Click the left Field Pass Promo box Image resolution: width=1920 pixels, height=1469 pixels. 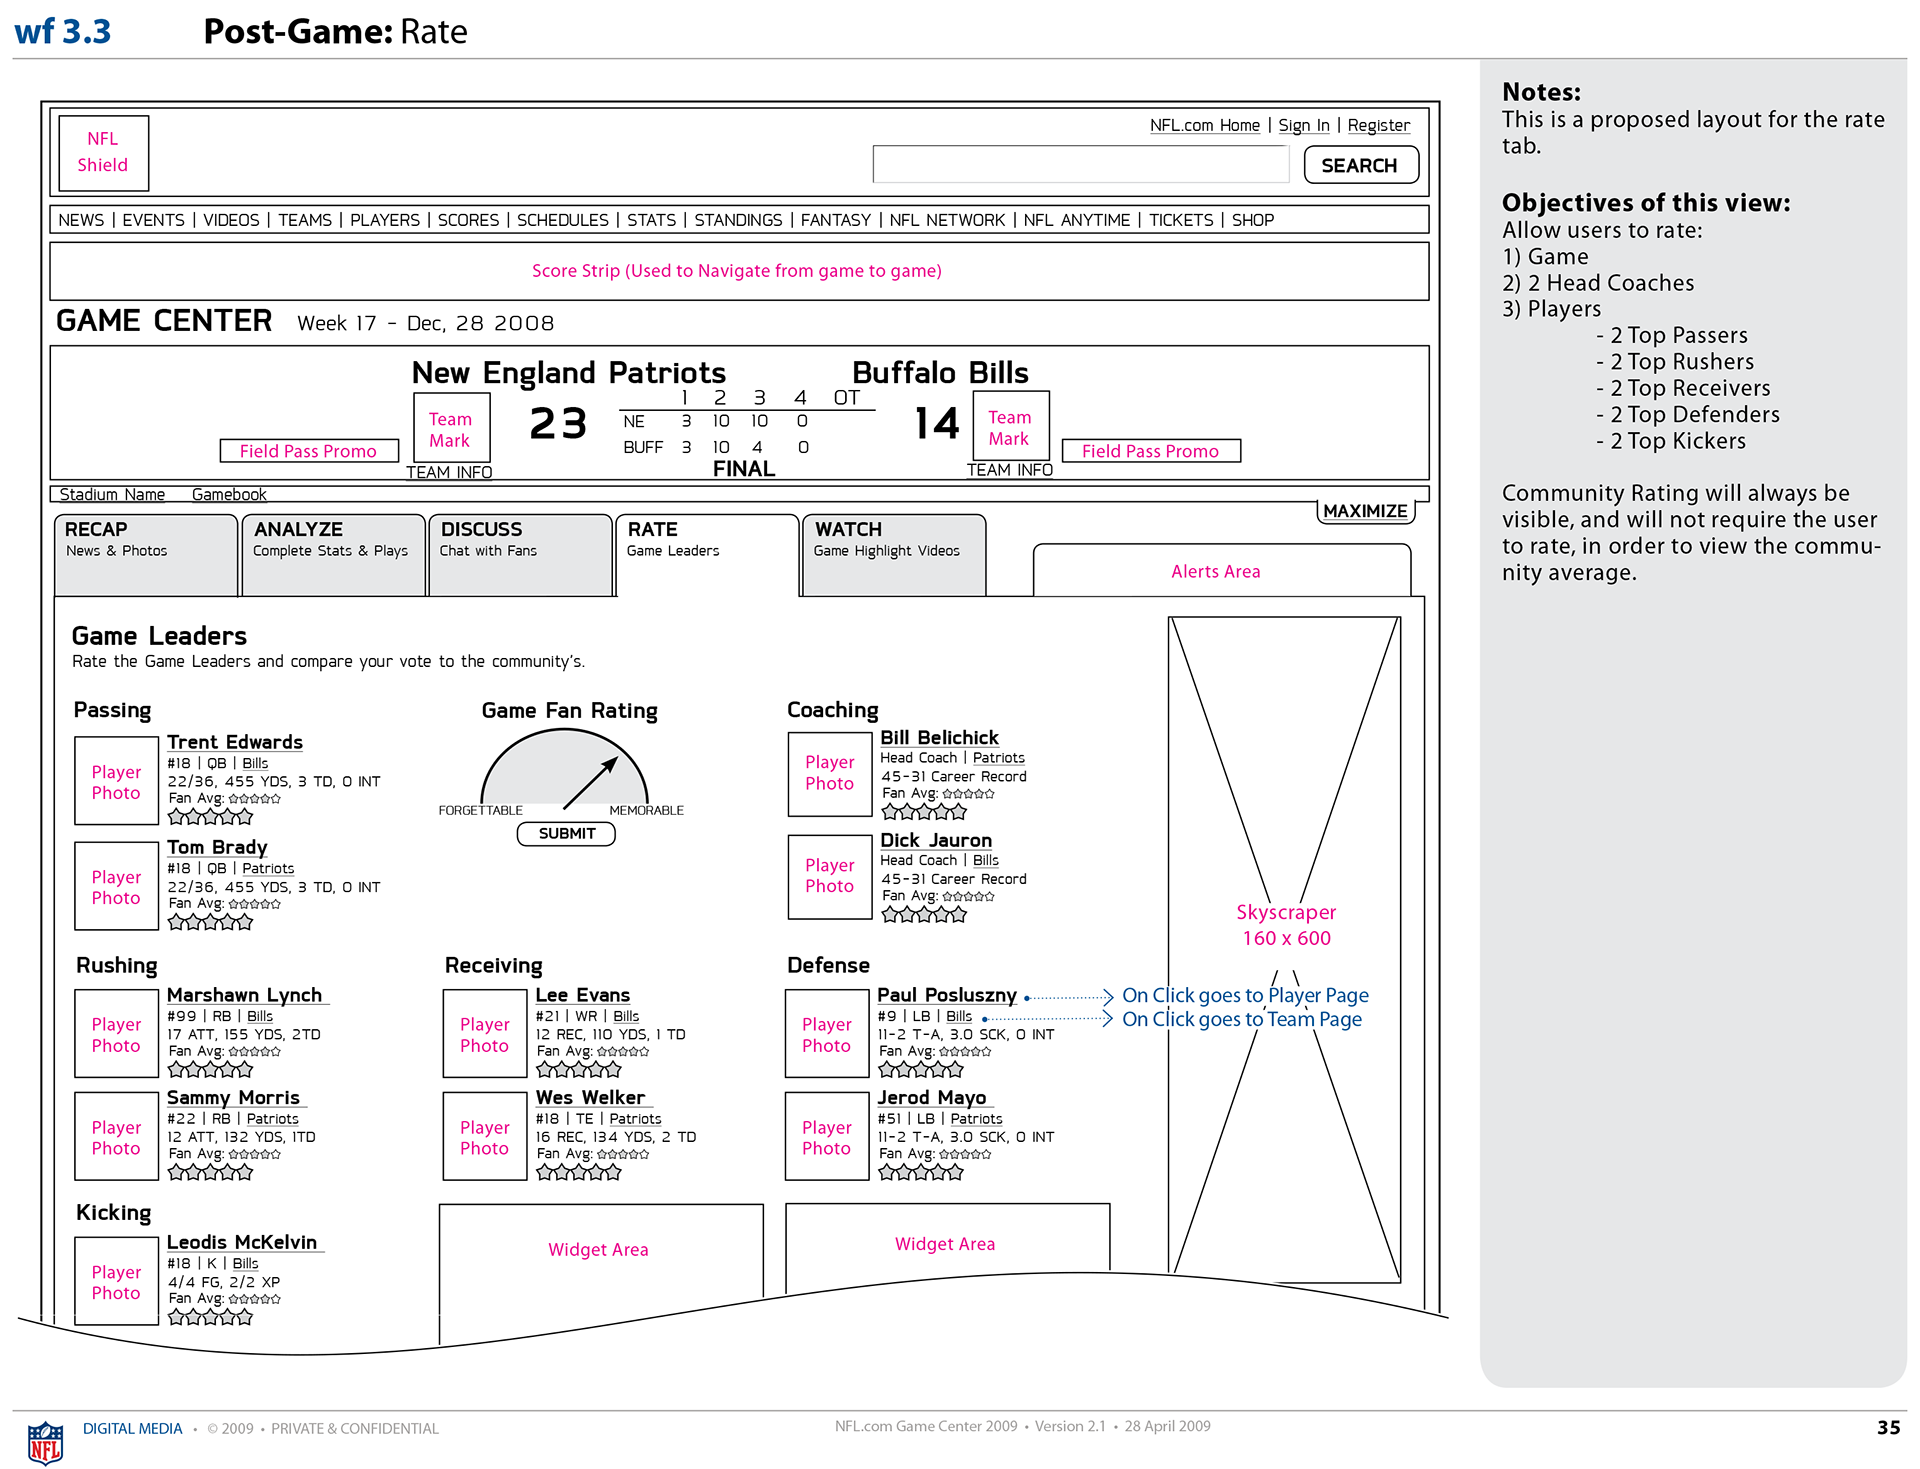(309, 451)
